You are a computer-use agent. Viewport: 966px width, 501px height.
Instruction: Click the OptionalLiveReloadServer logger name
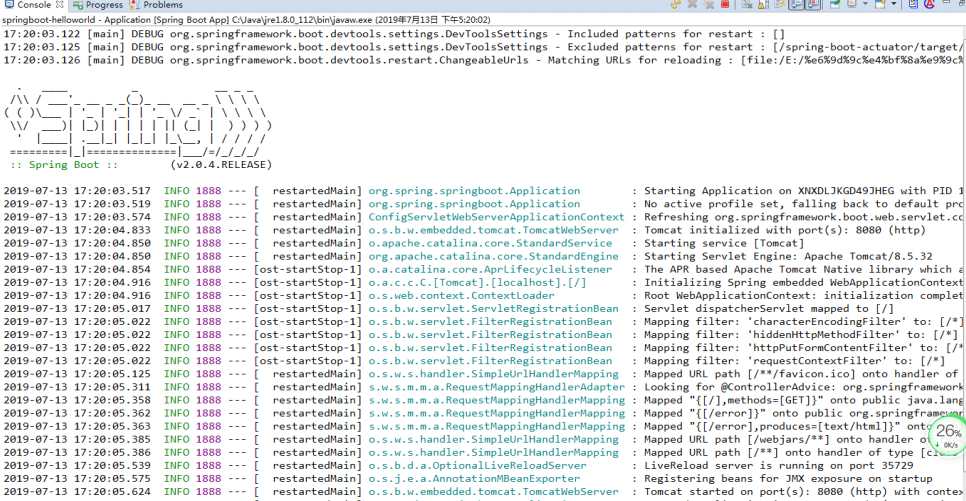click(477, 465)
